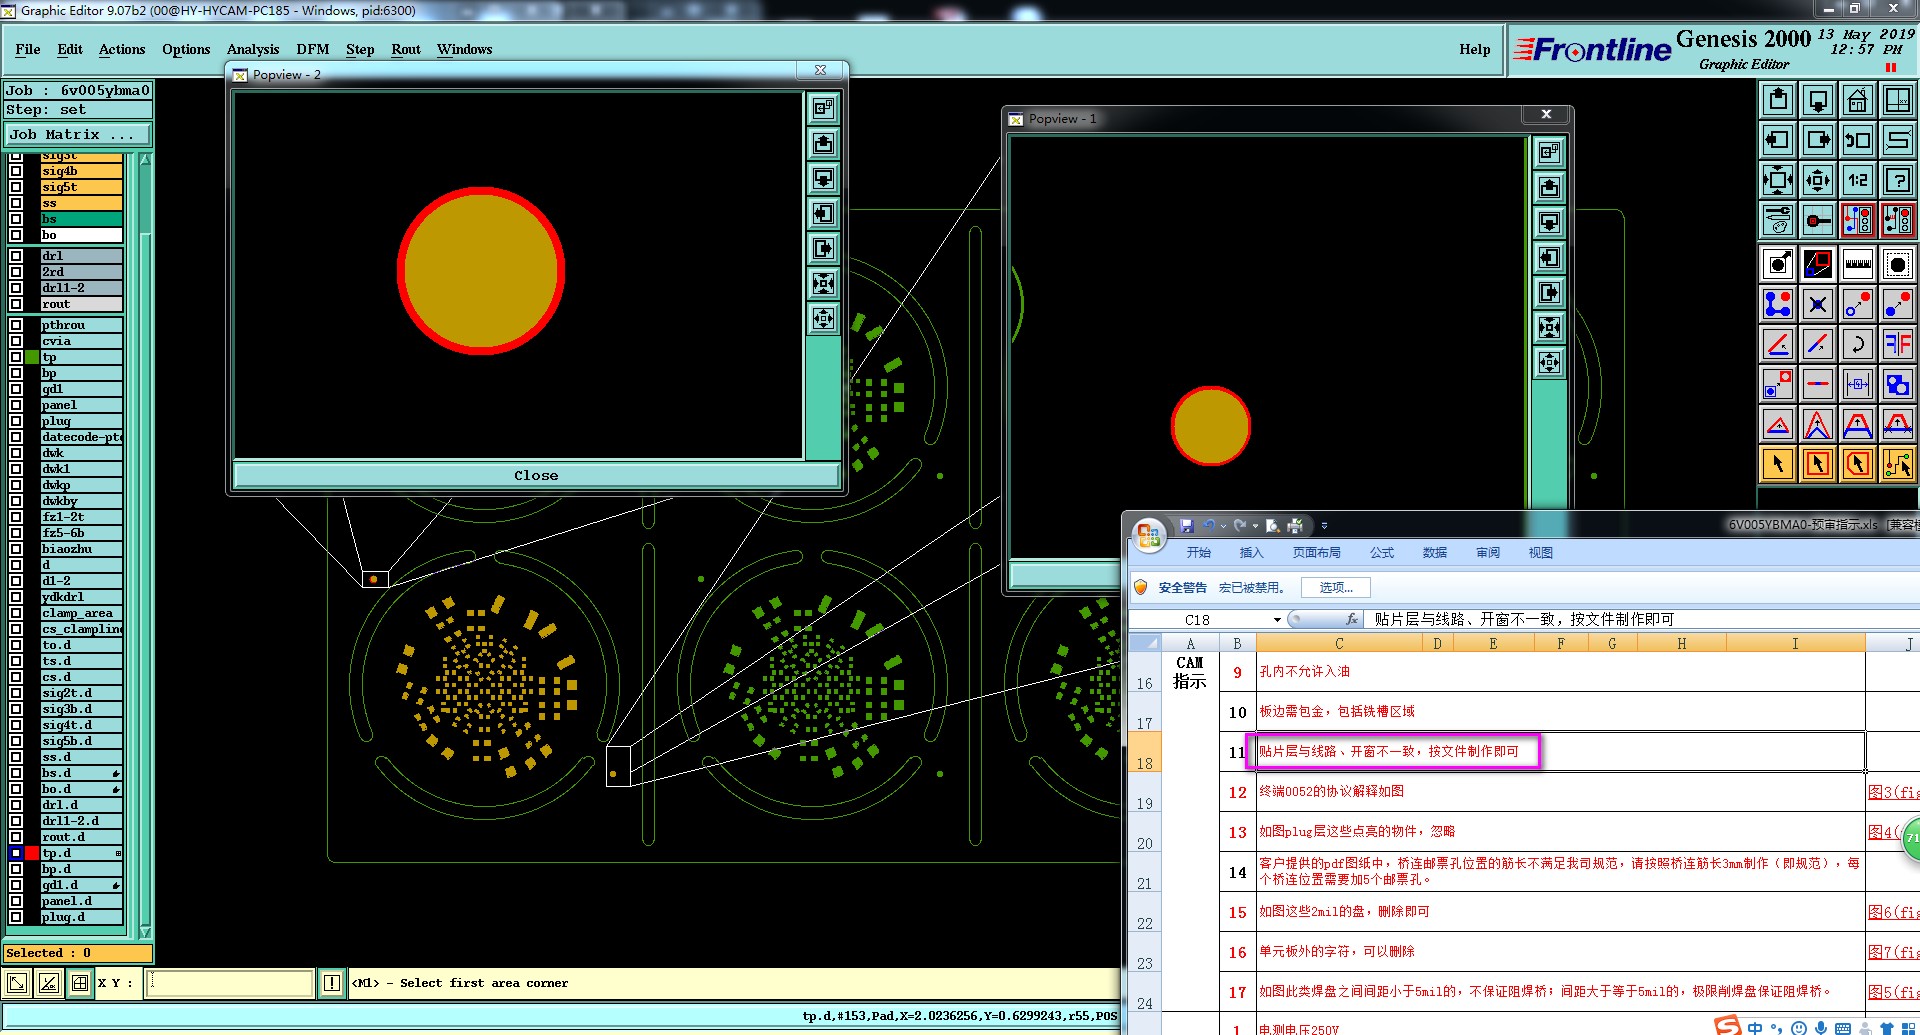
Task: Open the Excel name box dropdown arrow
Action: (1277, 620)
